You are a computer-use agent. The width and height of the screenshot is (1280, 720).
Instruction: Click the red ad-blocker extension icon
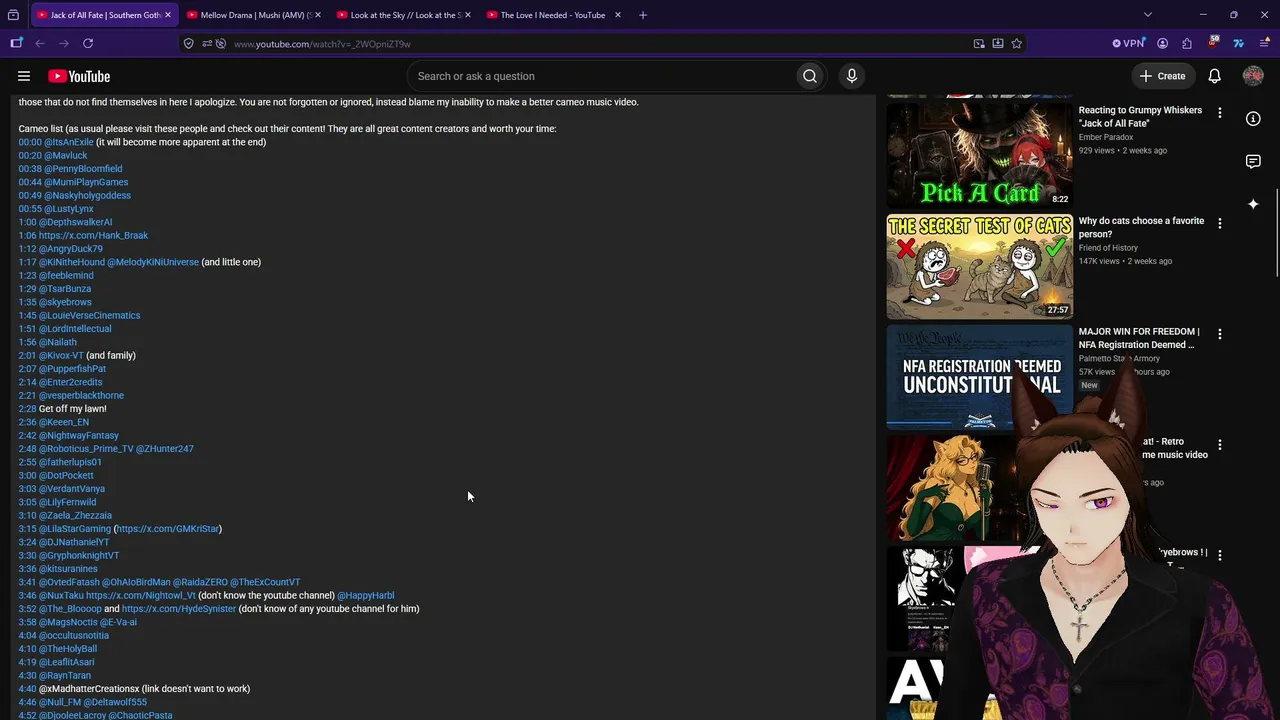click(x=1213, y=43)
